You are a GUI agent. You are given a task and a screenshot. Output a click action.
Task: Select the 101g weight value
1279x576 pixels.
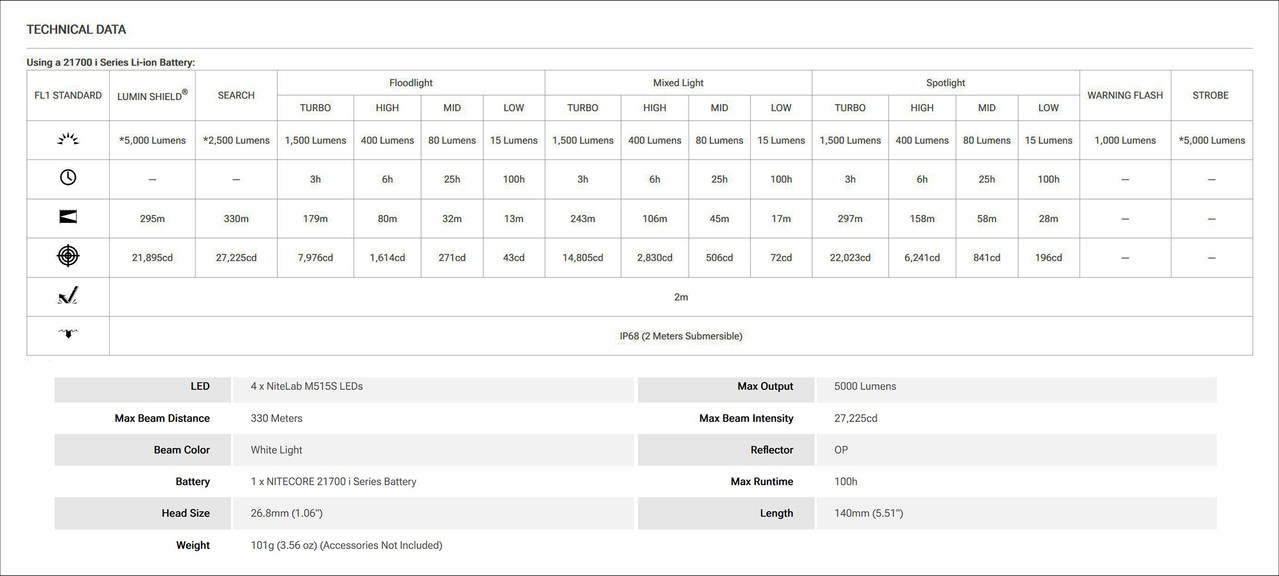(346, 545)
